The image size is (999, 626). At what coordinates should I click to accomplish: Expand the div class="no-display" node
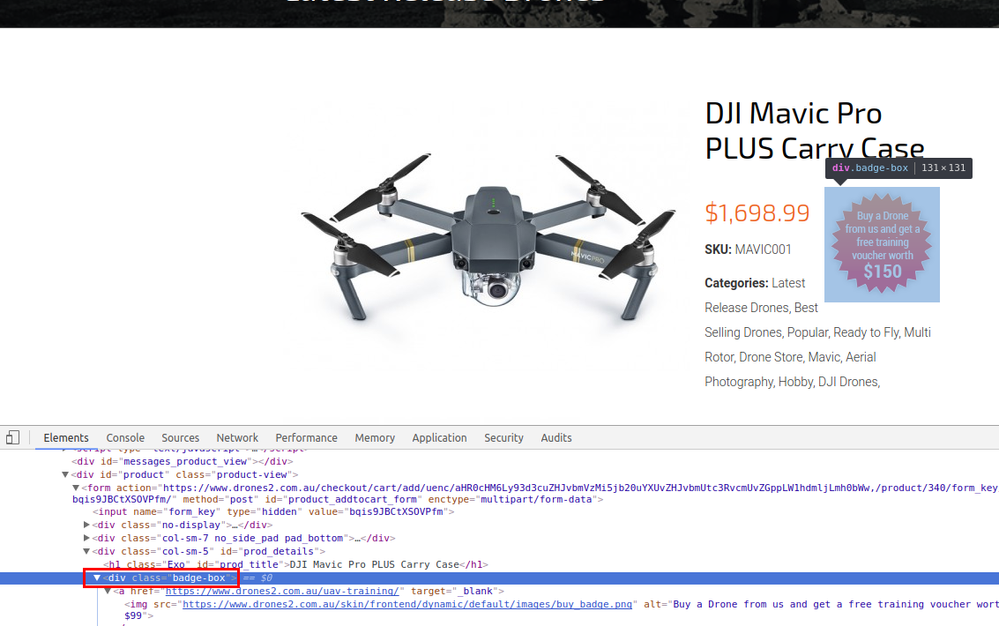point(87,525)
